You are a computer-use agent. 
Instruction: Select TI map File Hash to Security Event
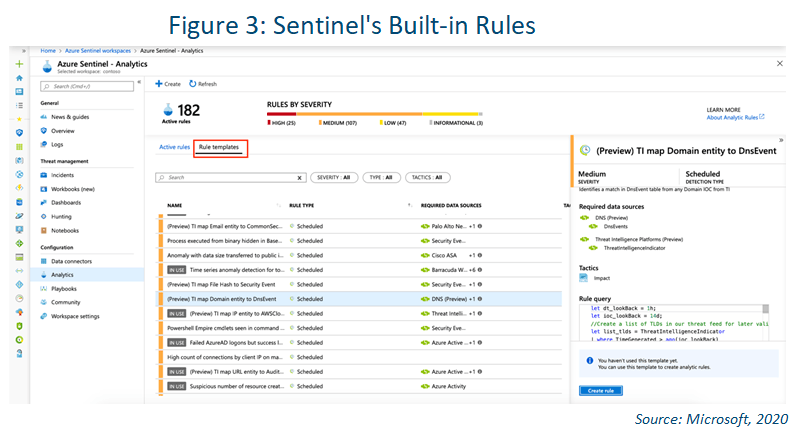click(x=360, y=285)
